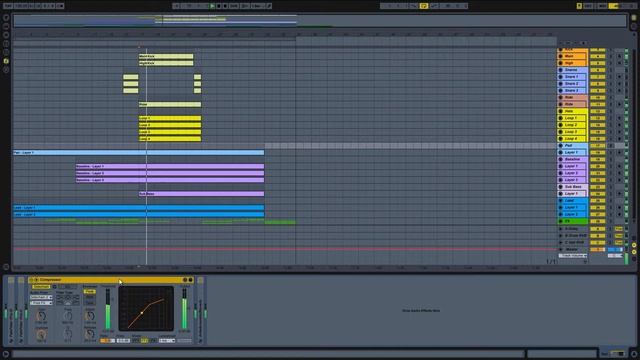Viewport: 640px width, 360px height.
Task: Click the transport Stop button
Action: pos(218,6)
